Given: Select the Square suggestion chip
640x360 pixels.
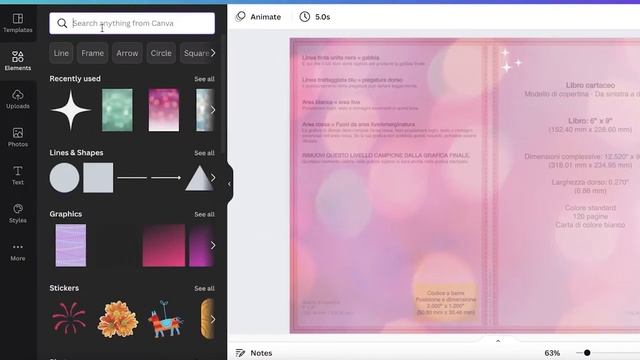Looking at the screenshot, I should point(196,53).
